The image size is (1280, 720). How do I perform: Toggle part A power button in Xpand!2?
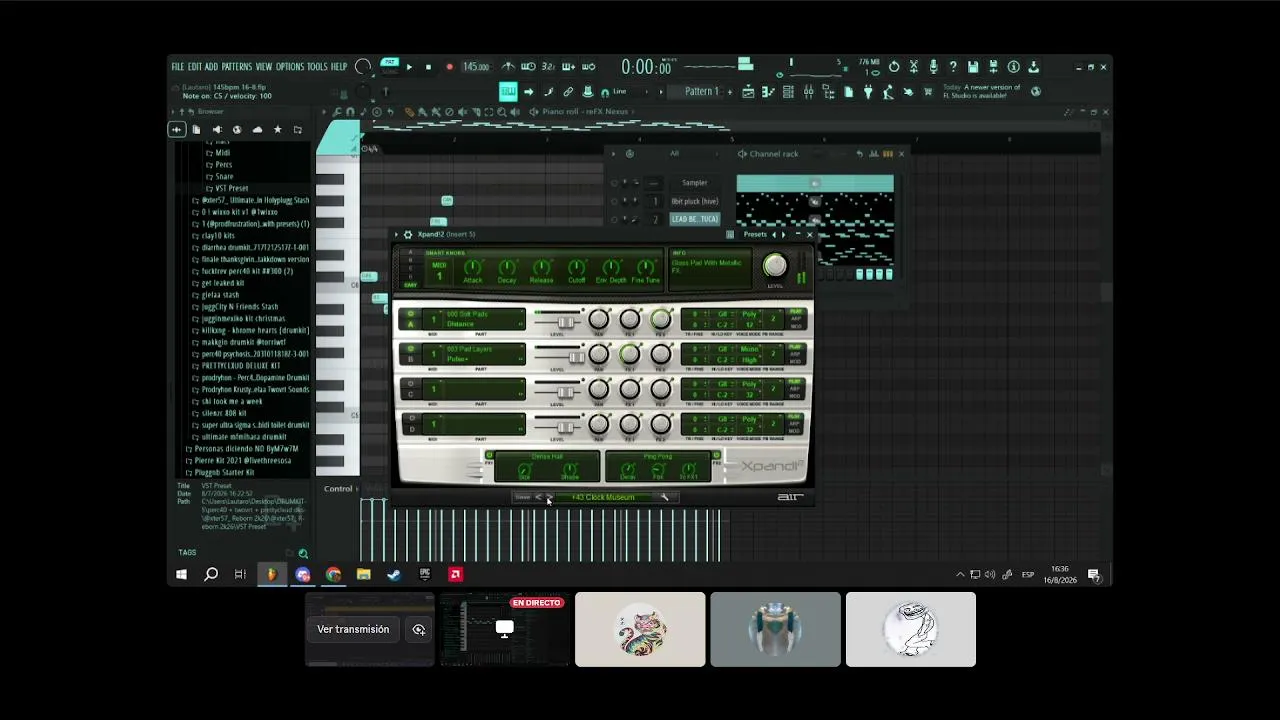(411, 314)
